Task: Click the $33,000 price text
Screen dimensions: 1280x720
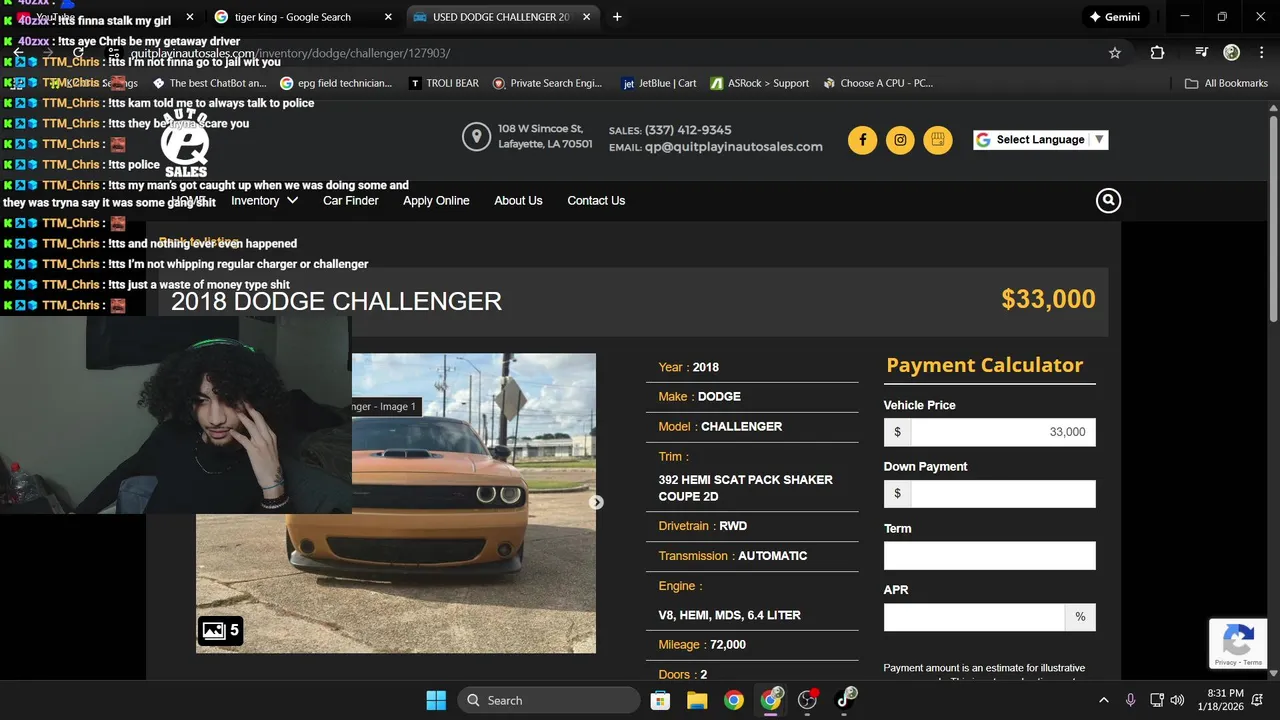Action: (1048, 299)
